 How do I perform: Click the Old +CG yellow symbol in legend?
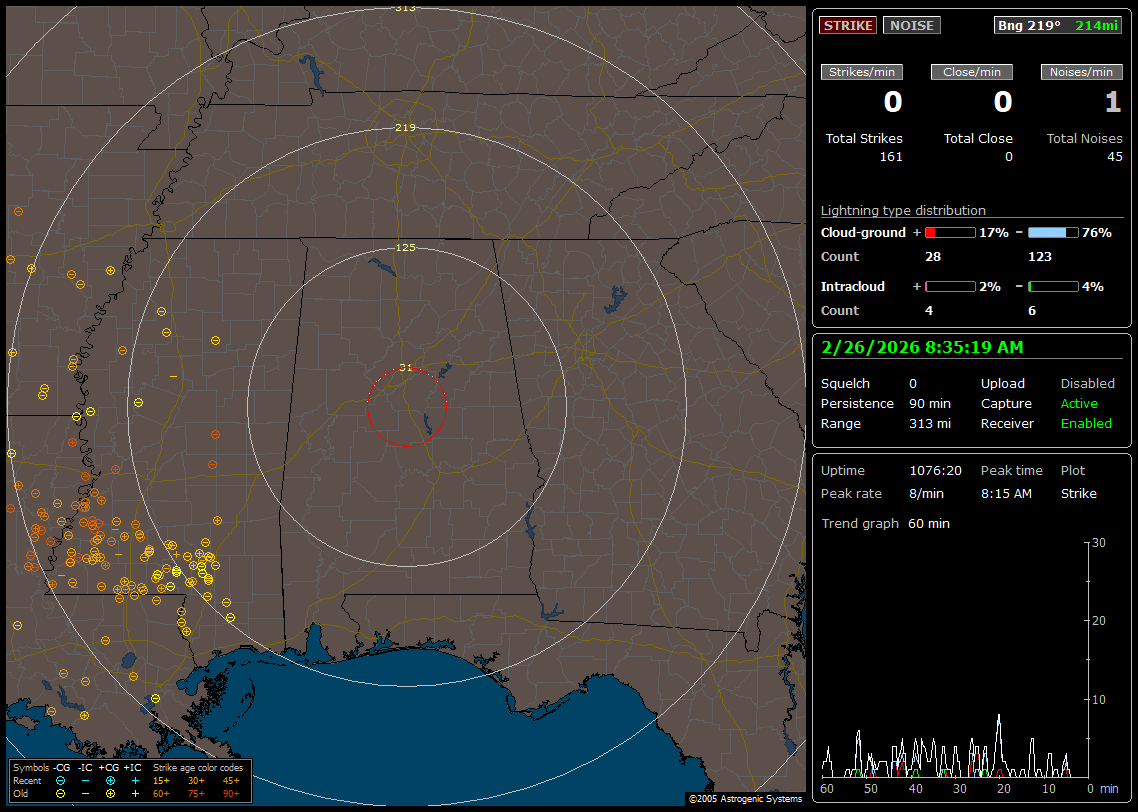(x=110, y=793)
